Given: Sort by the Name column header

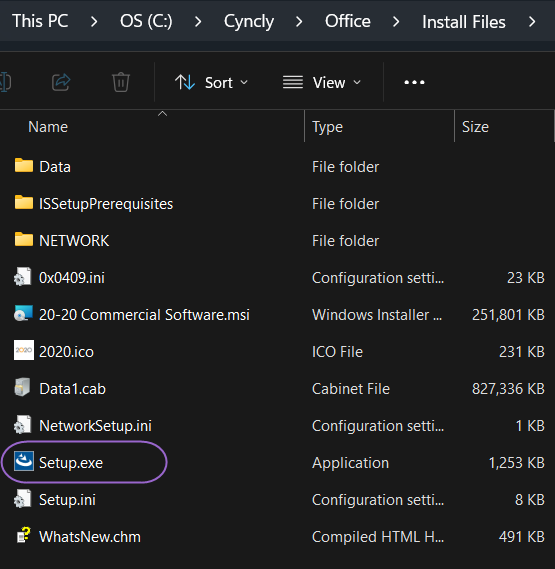Looking at the screenshot, I should coord(48,127).
